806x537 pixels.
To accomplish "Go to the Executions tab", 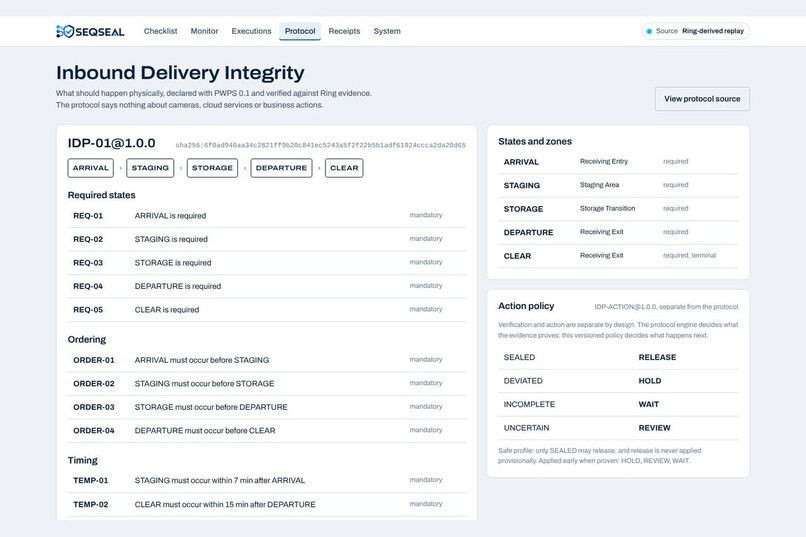I will 251,31.
